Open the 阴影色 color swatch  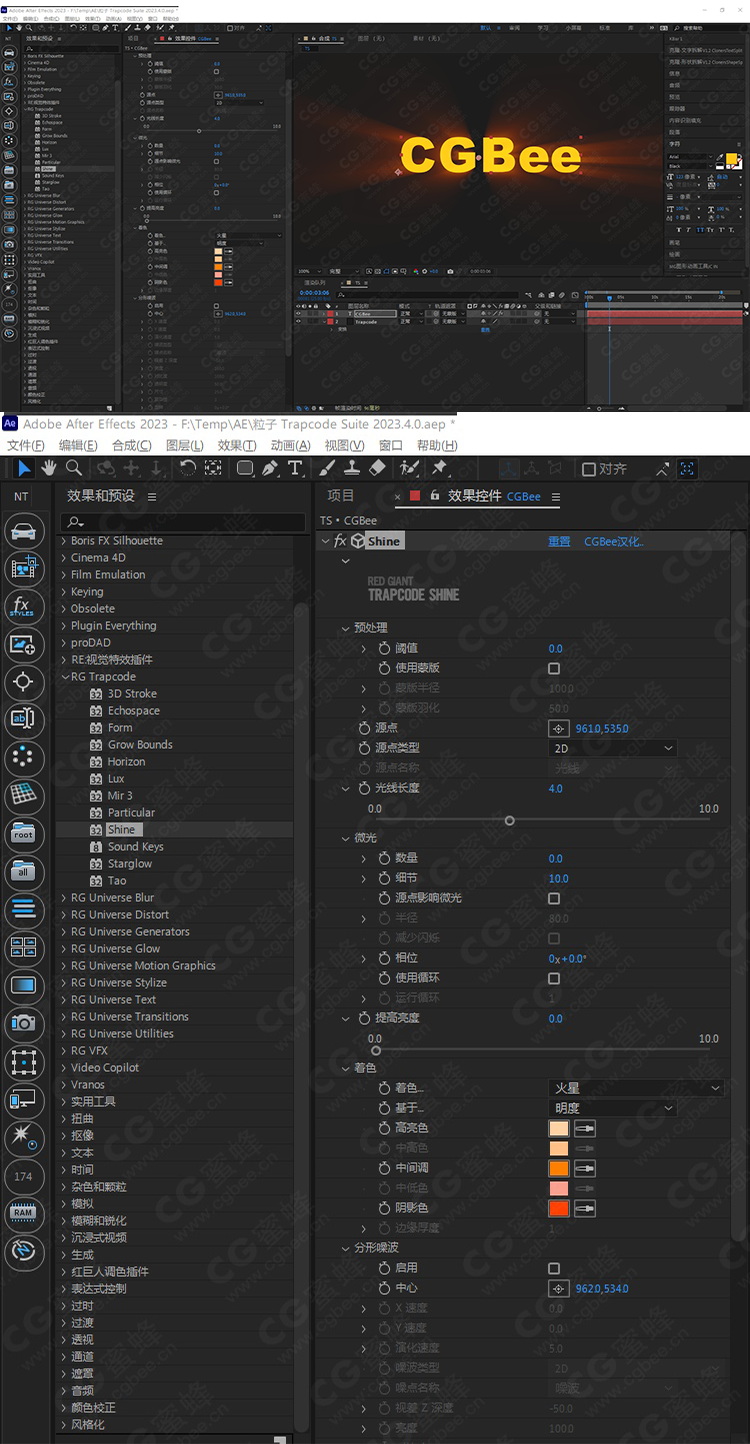[559, 1208]
